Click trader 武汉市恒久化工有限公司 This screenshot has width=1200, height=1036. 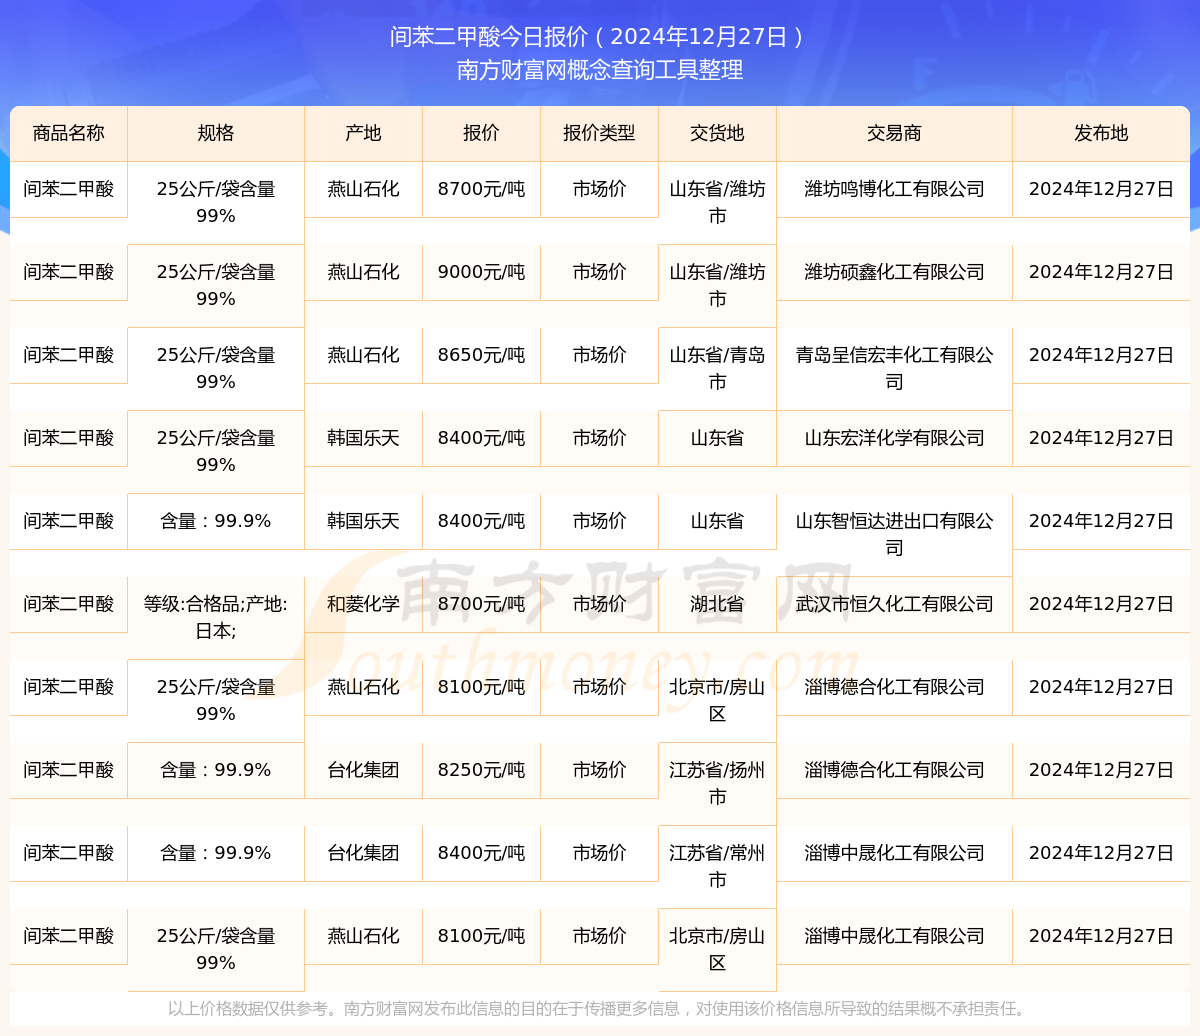(894, 604)
